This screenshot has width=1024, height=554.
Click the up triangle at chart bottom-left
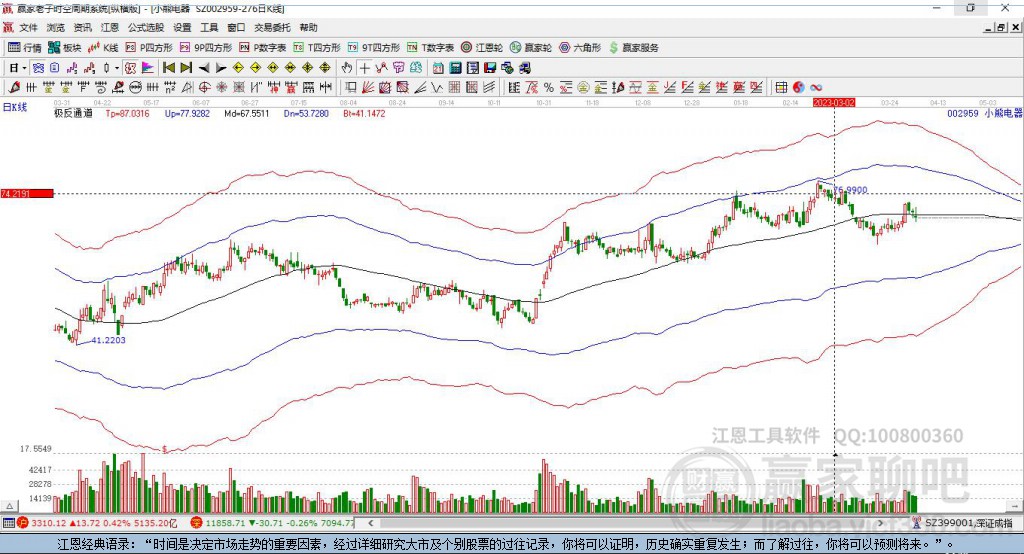pyautogui.click(x=9, y=506)
